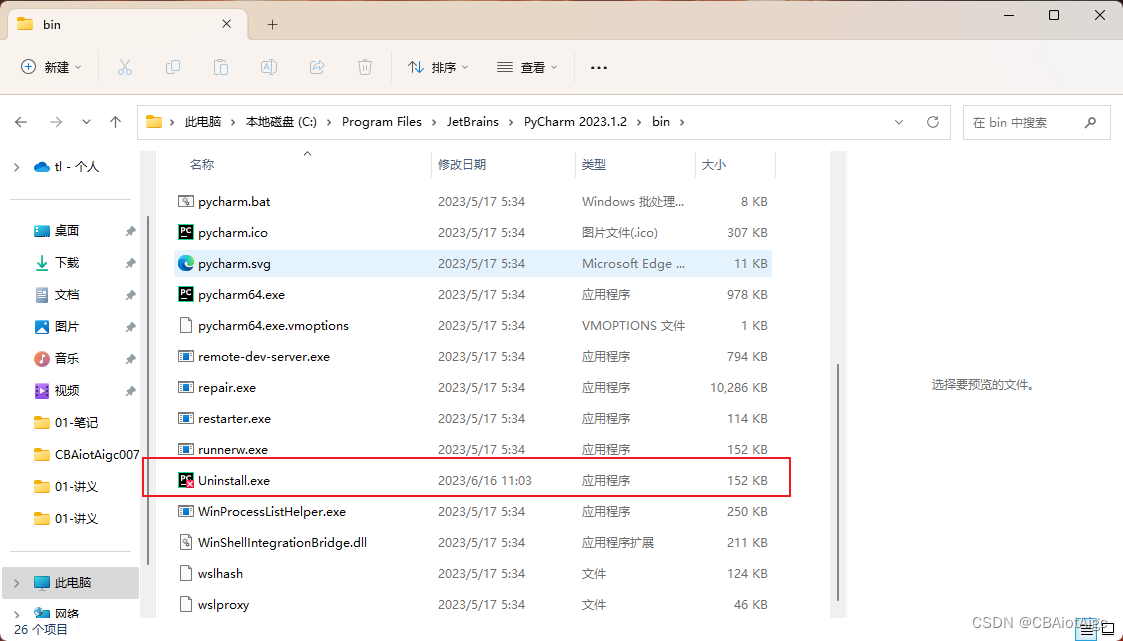Open address bar history dropdown
This screenshot has height=641, width=1123.
point(899,122)
